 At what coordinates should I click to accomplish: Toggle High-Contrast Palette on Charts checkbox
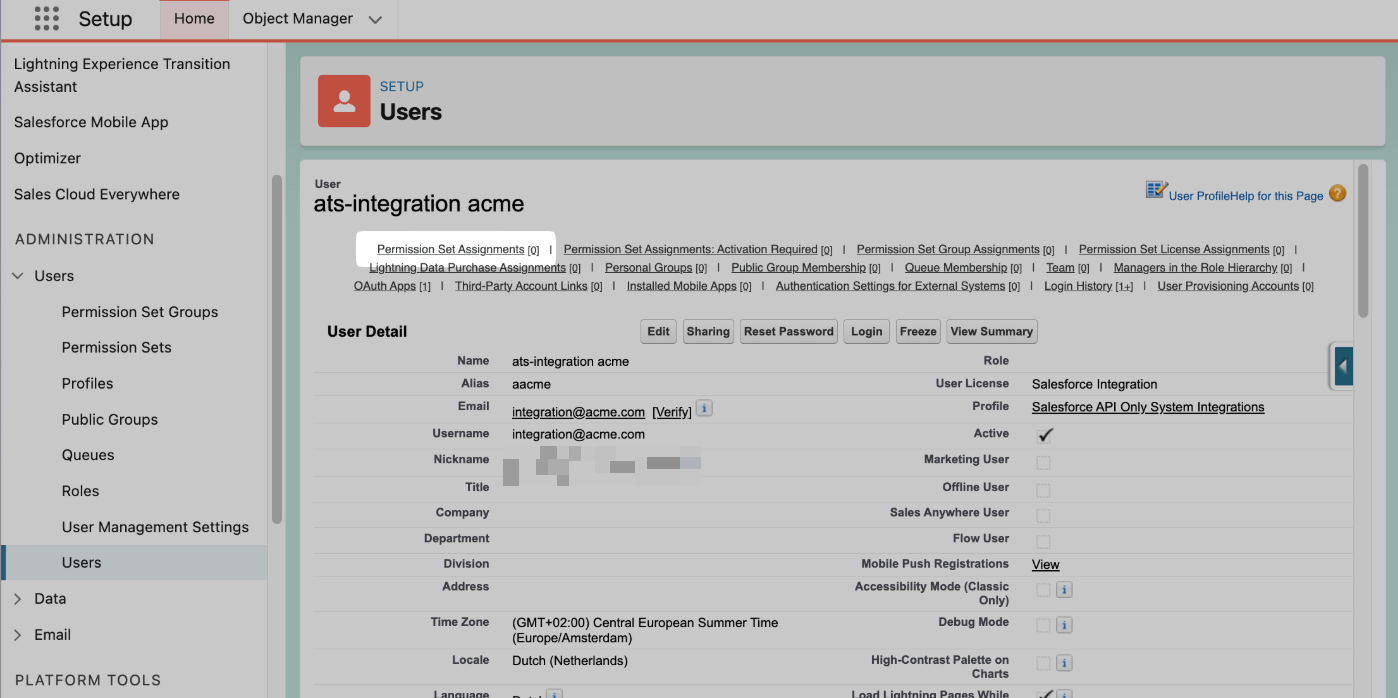click(1043, 663)
